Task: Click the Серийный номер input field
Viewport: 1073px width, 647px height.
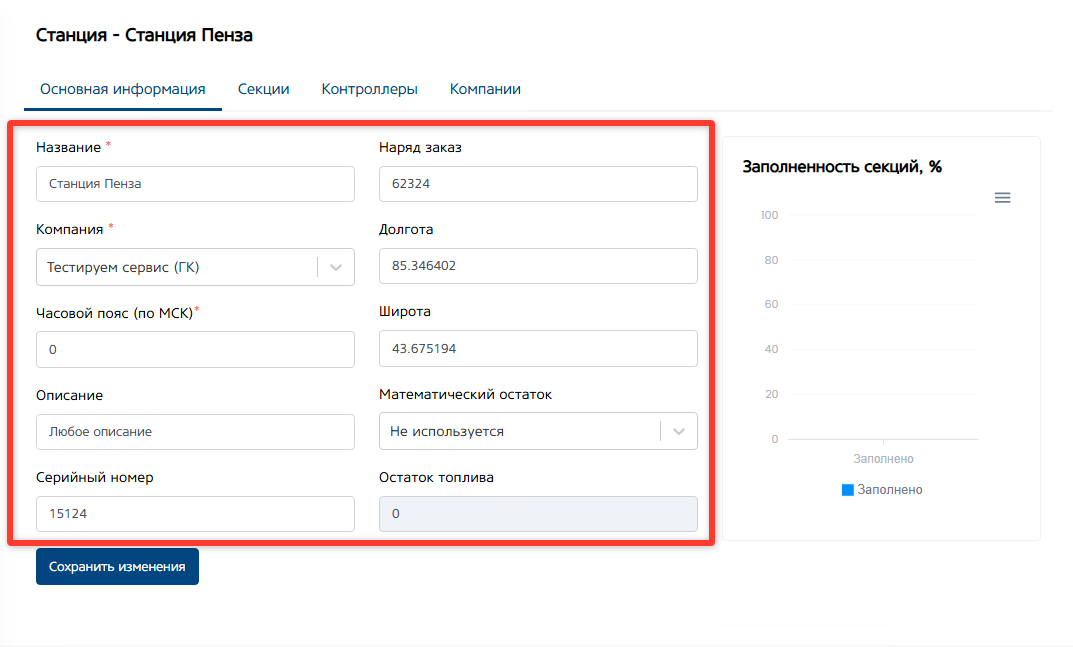Action: [195, 514]
